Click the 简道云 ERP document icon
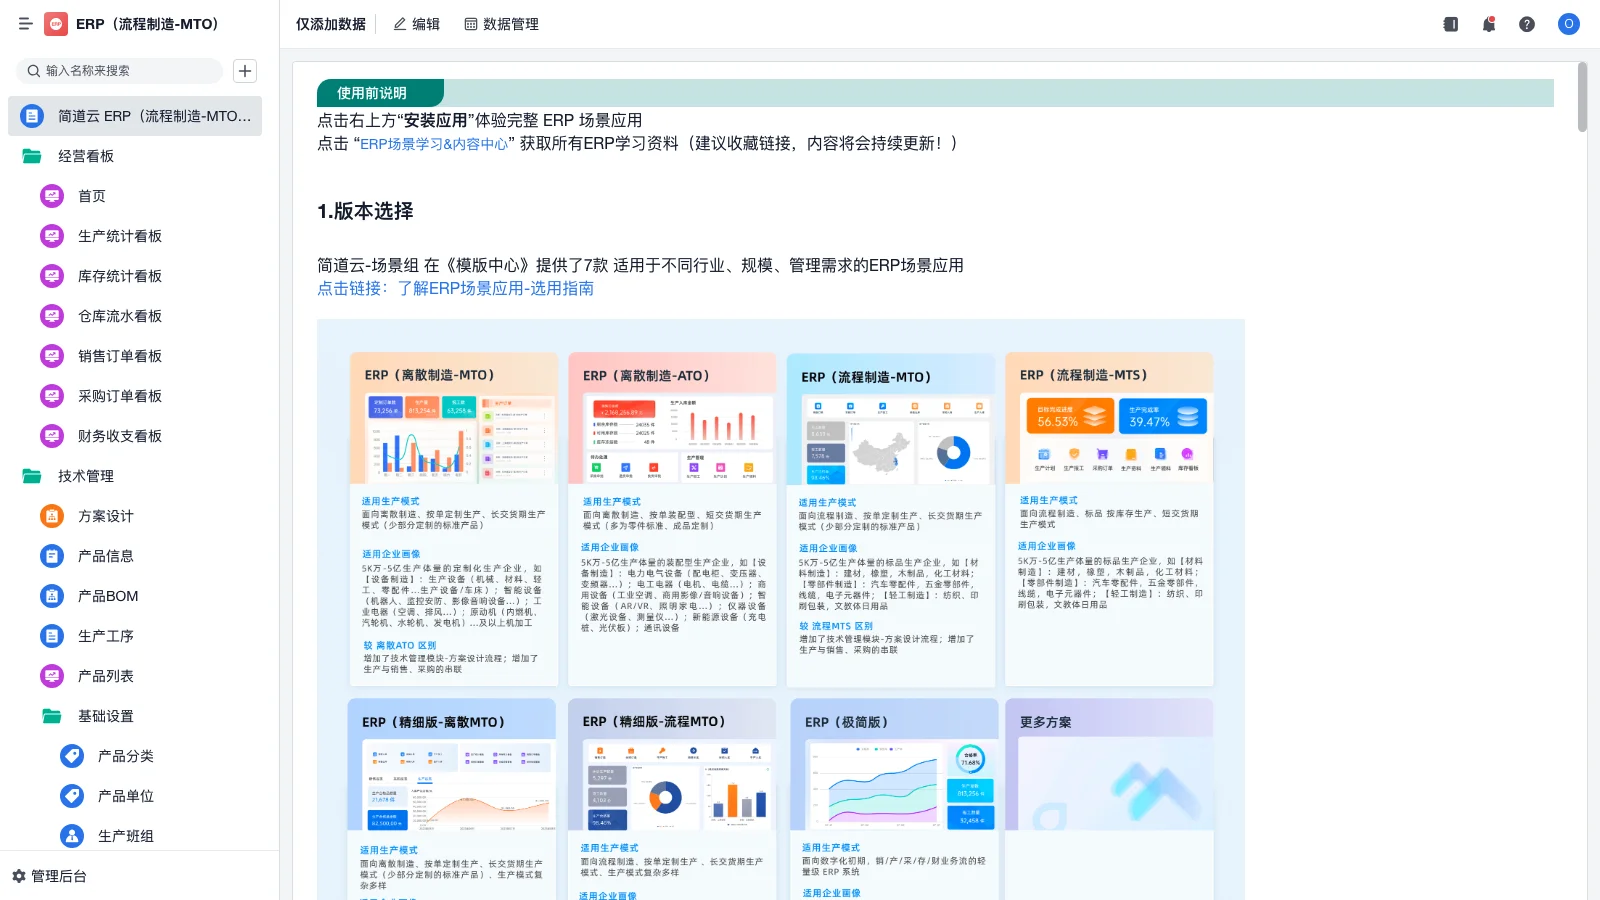Viewport: 1600px width, 900px height. click(32, 116)
